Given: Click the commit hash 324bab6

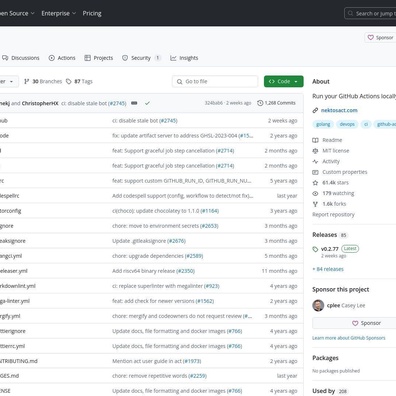Looking at the screenshot, I should [x=213, y=103].
